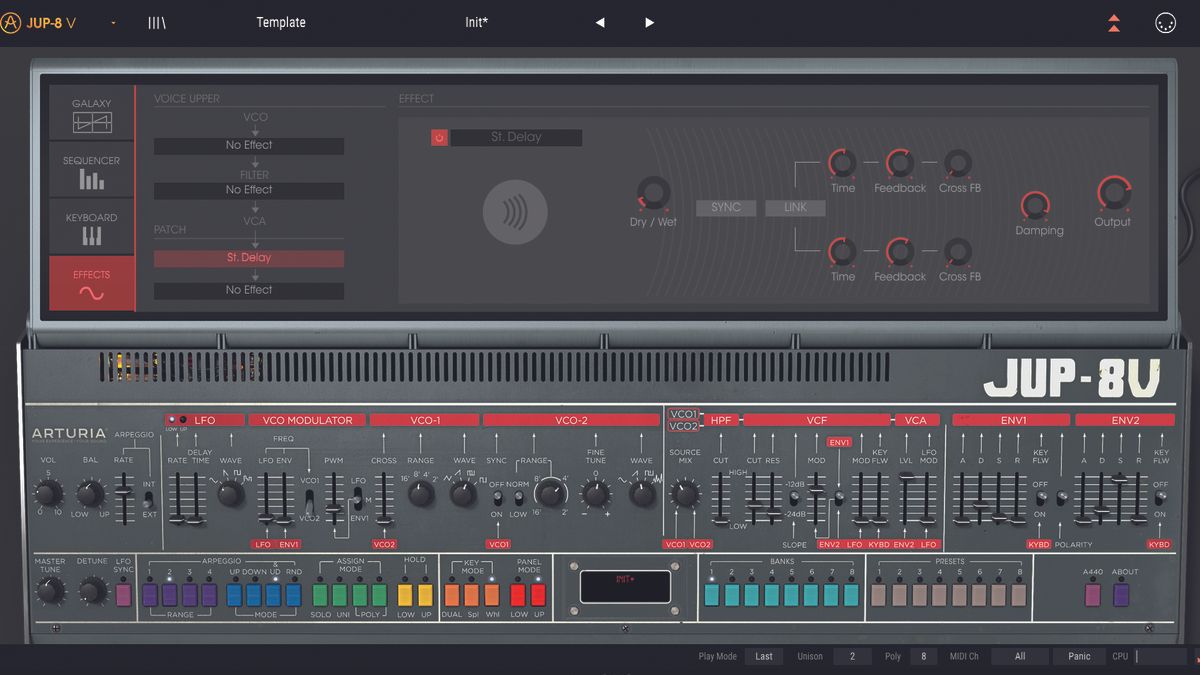The image size is (1200, 675).
Task: Go to next preset with the arrow
Action: [x=648, y=22]
